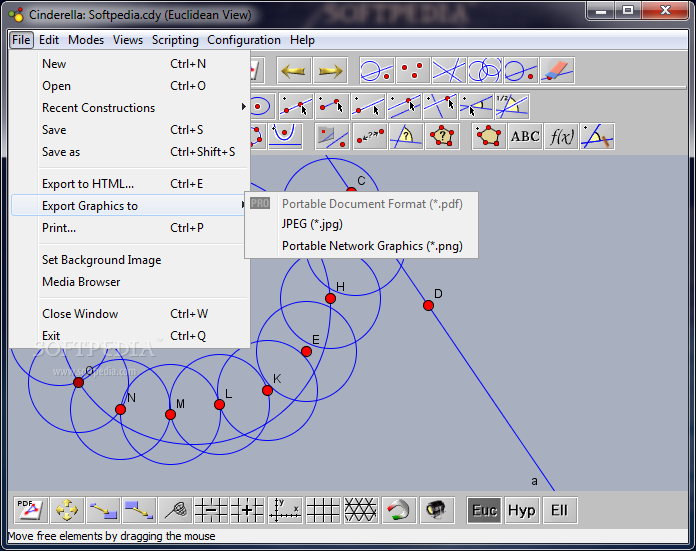This screenshot has width=696, height=551.
Task: Click the four-arrow translate view icon
Action: coord(67,510)
